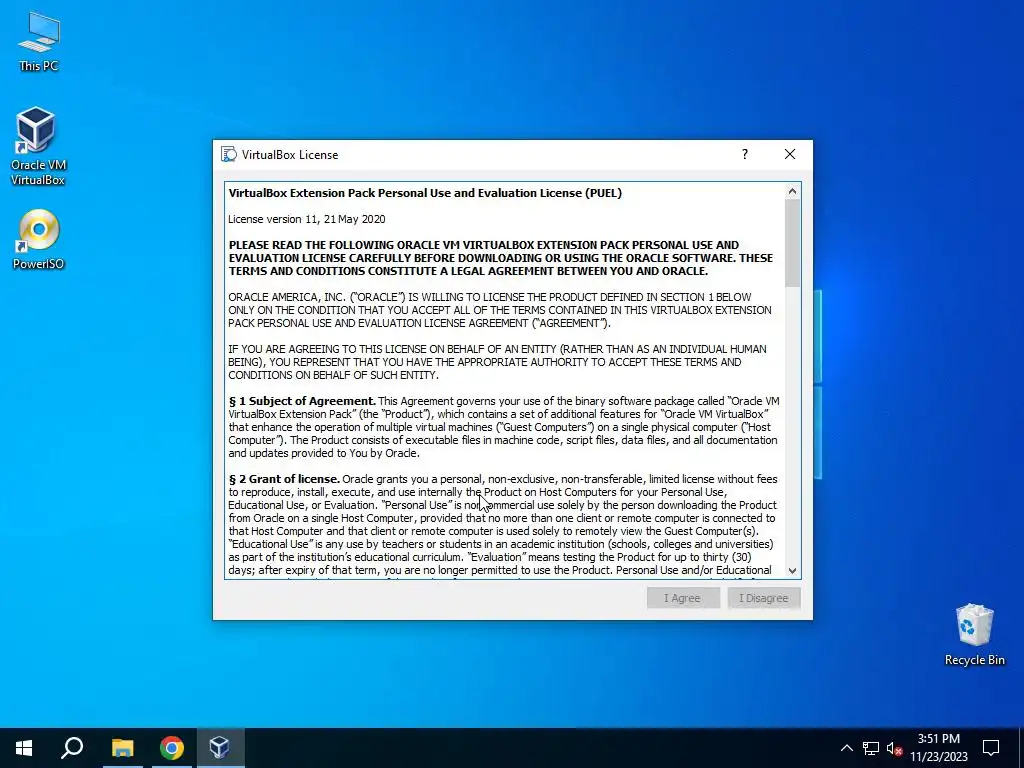
Task: Click 'License version 11, 21 May 2020' text
Action: click(x=307, y=219)
